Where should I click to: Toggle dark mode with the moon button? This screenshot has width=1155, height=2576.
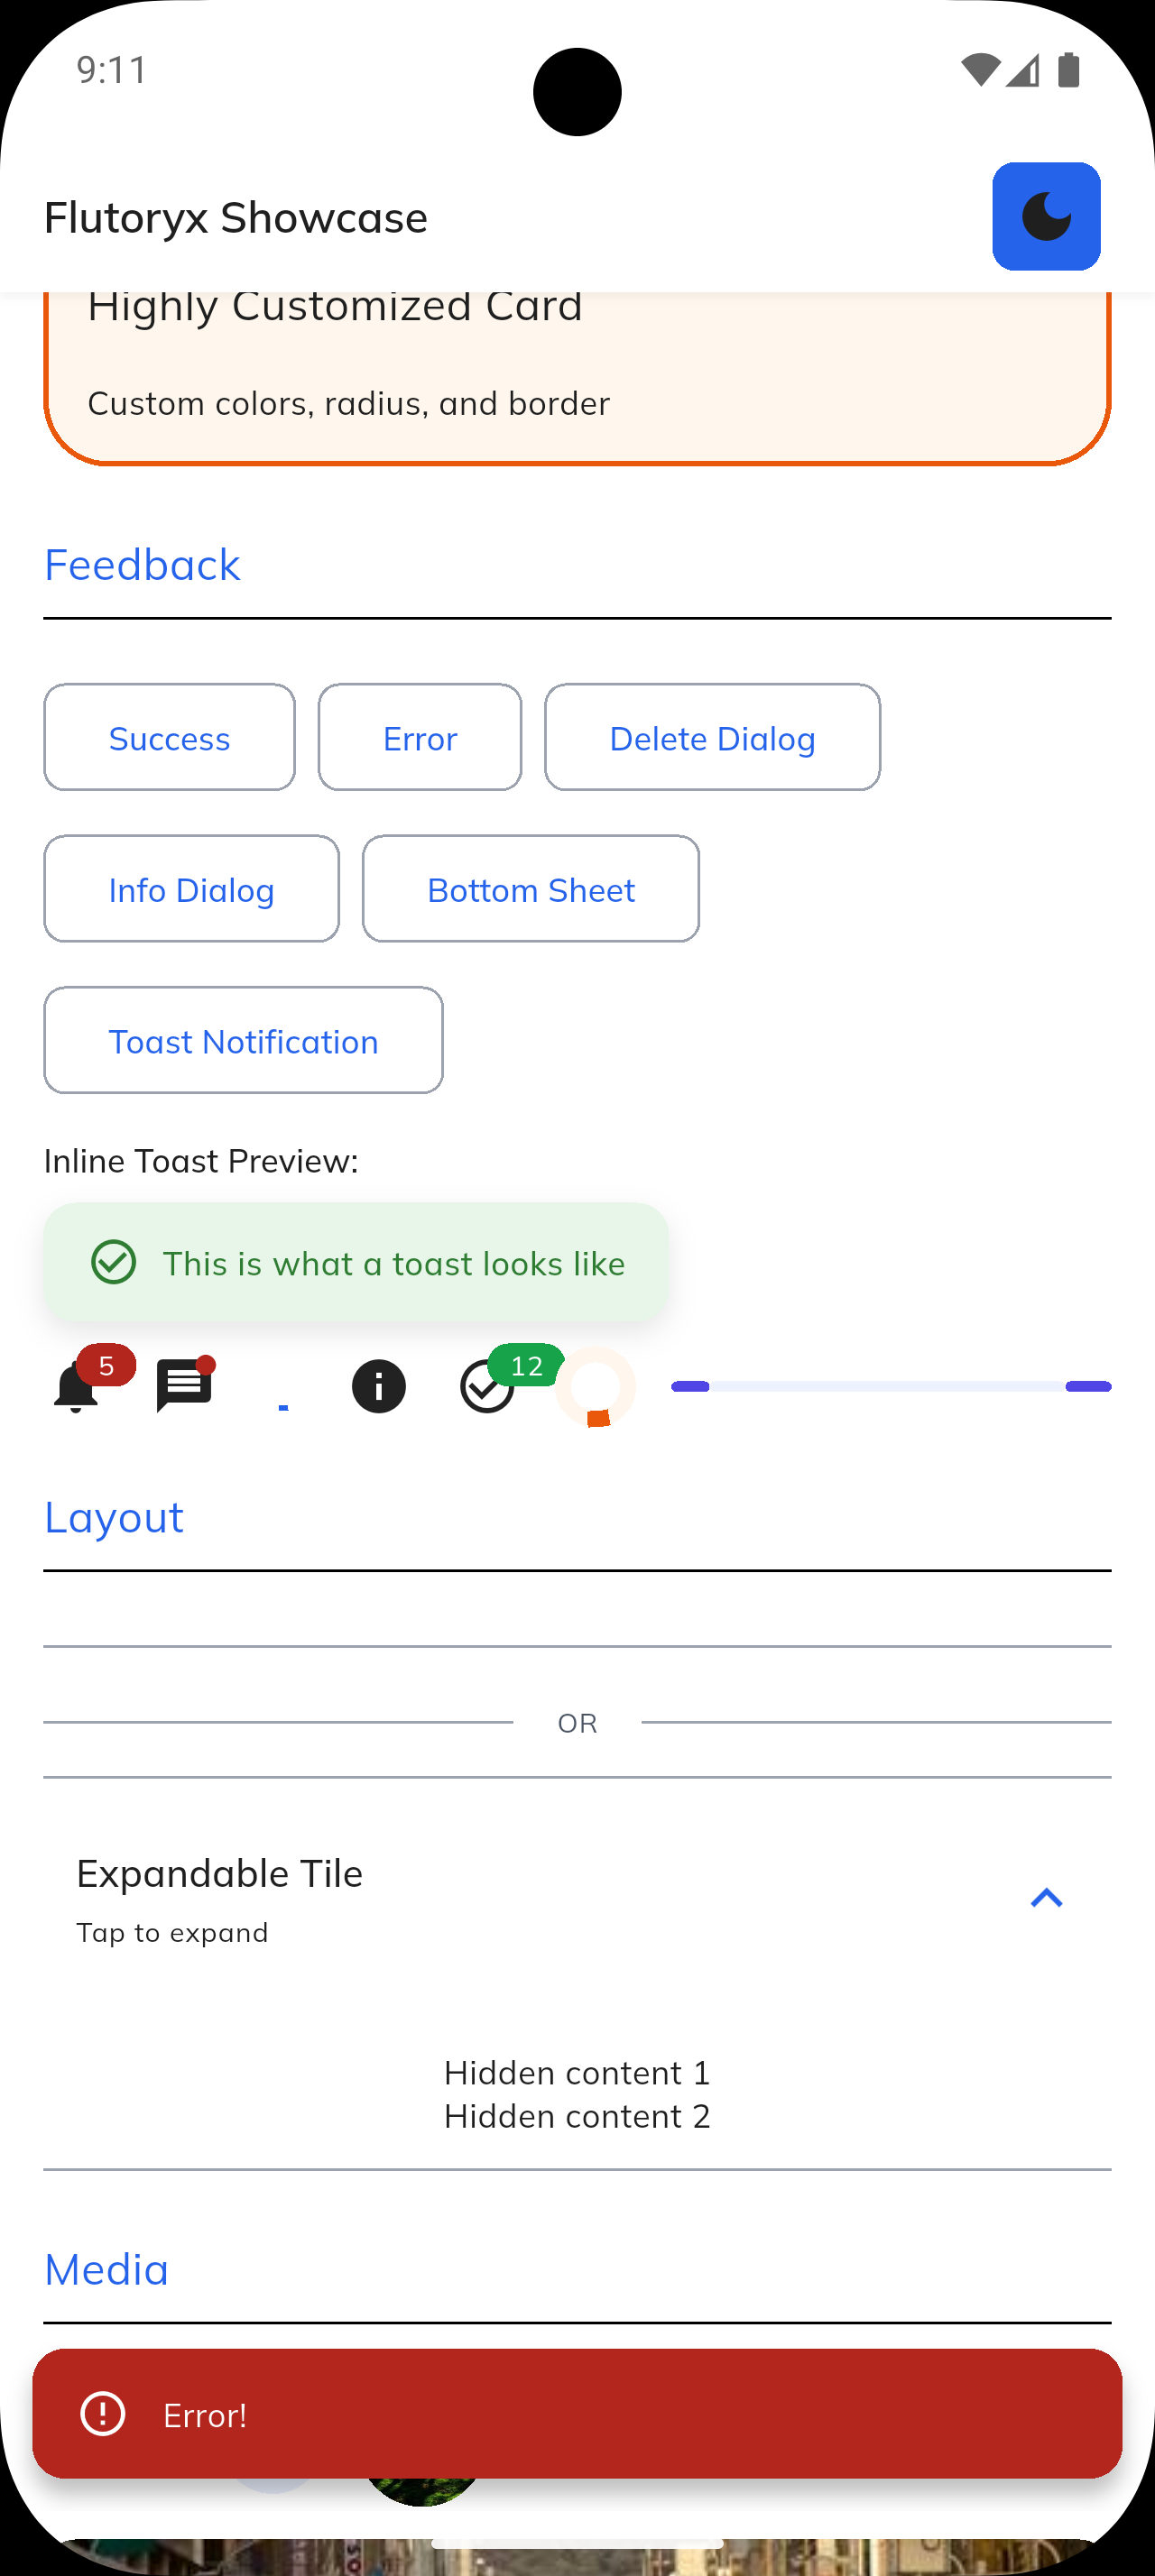pos(1046,216)
